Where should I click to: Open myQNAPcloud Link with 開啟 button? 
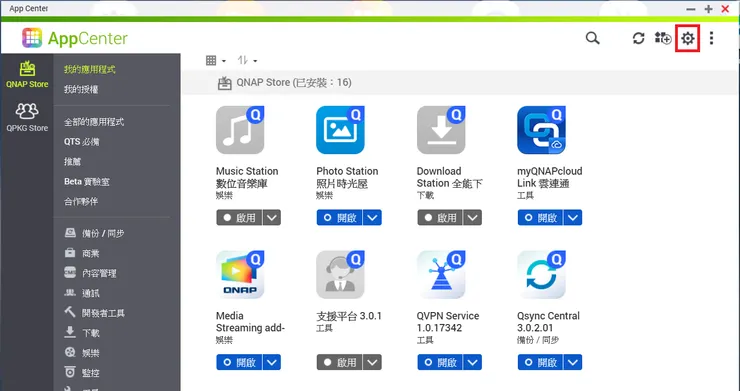tap(541, 218)
